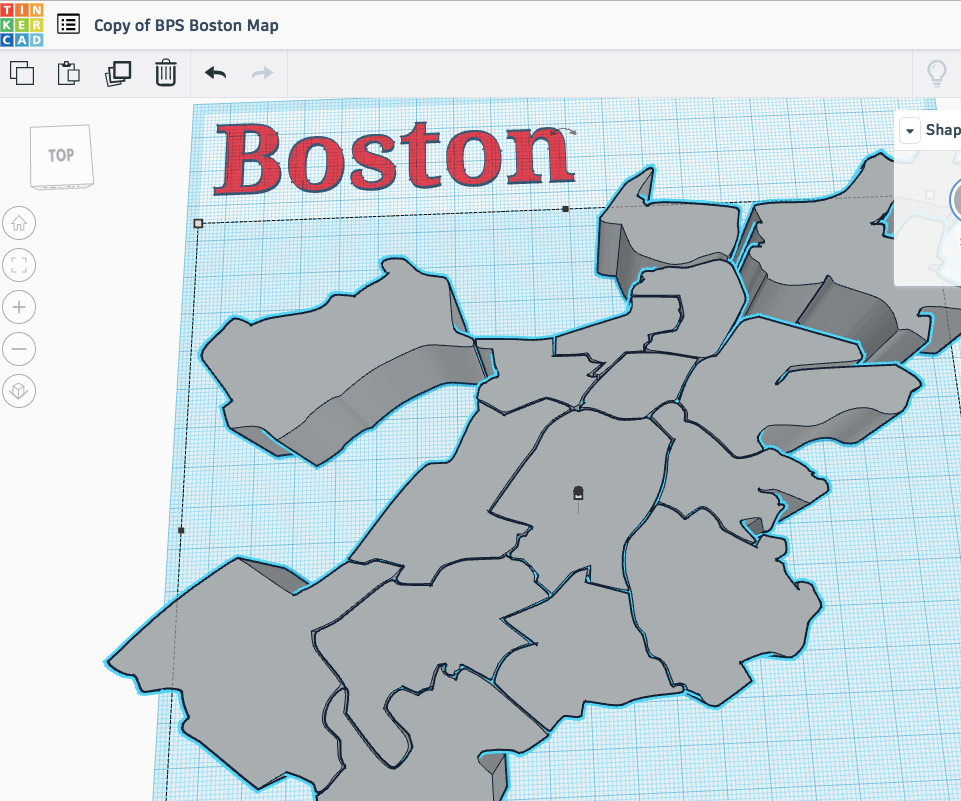Redo the last undone action
Viewport: 961px width, 801px height.
[261, 73]
